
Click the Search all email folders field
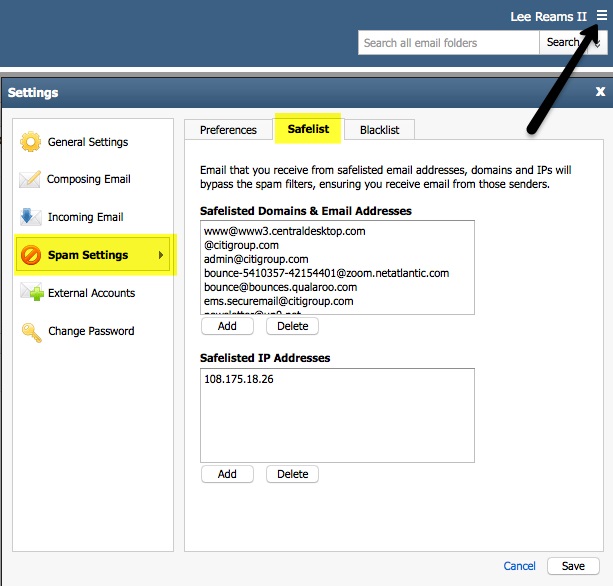tap(448, 43)
